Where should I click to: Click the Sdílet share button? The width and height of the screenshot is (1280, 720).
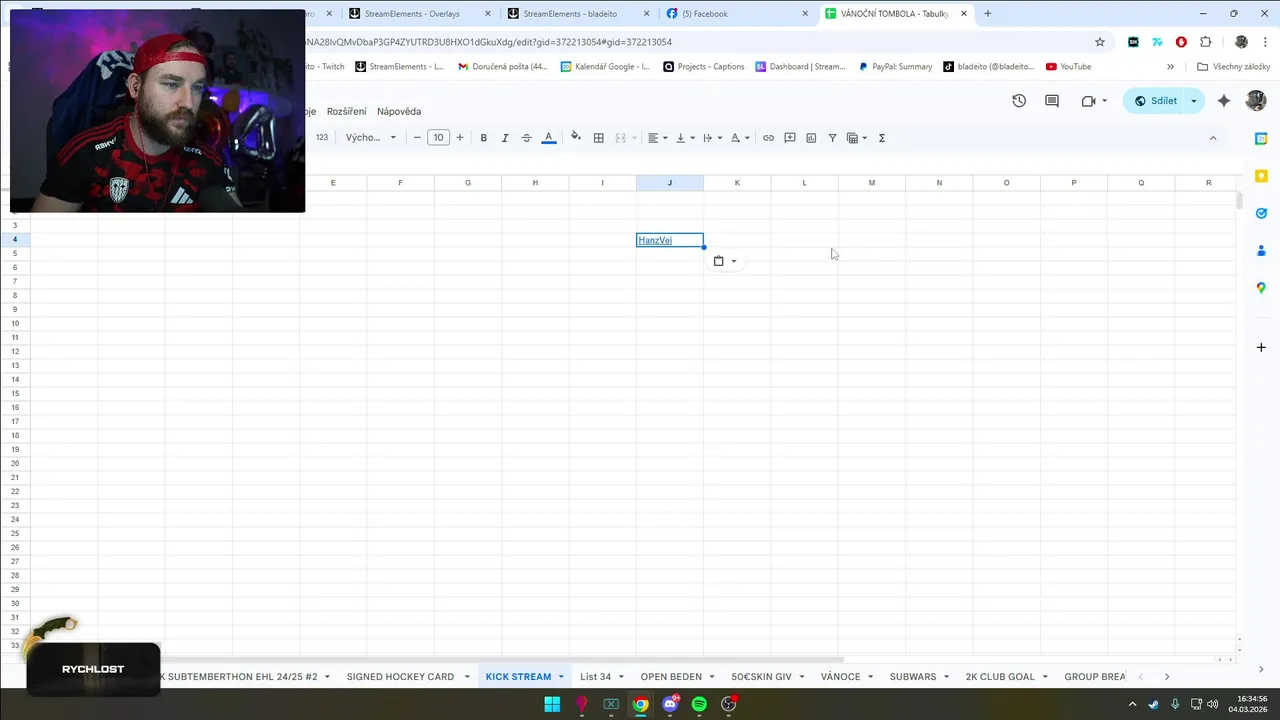1153,101
